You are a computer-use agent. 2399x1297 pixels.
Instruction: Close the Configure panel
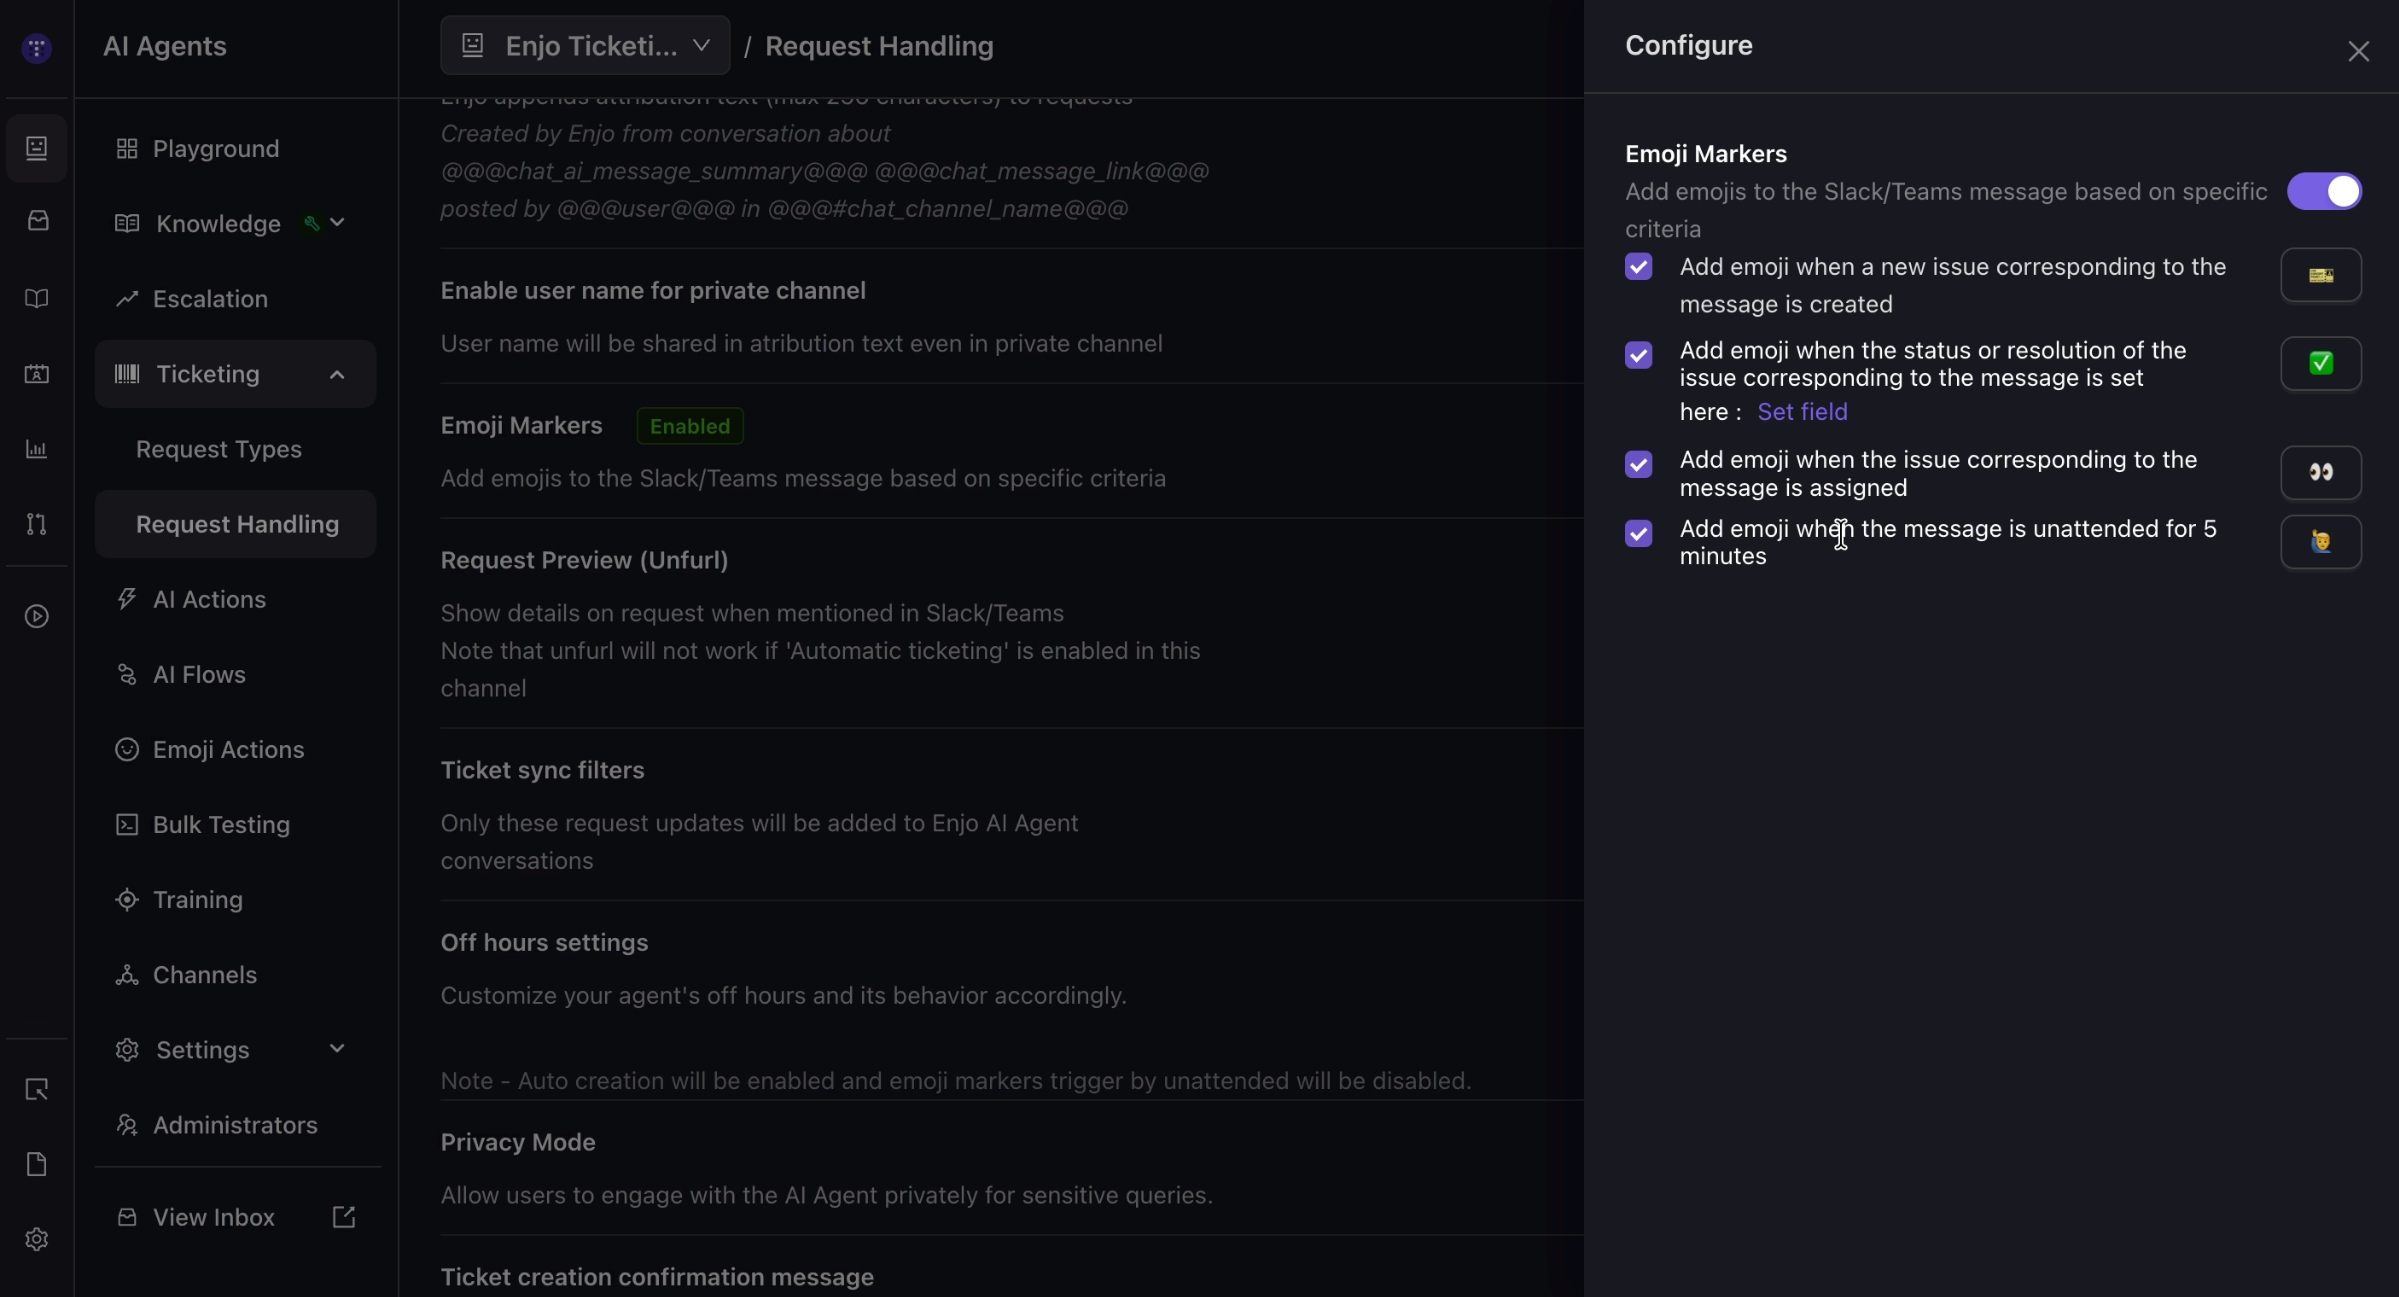2359,51
